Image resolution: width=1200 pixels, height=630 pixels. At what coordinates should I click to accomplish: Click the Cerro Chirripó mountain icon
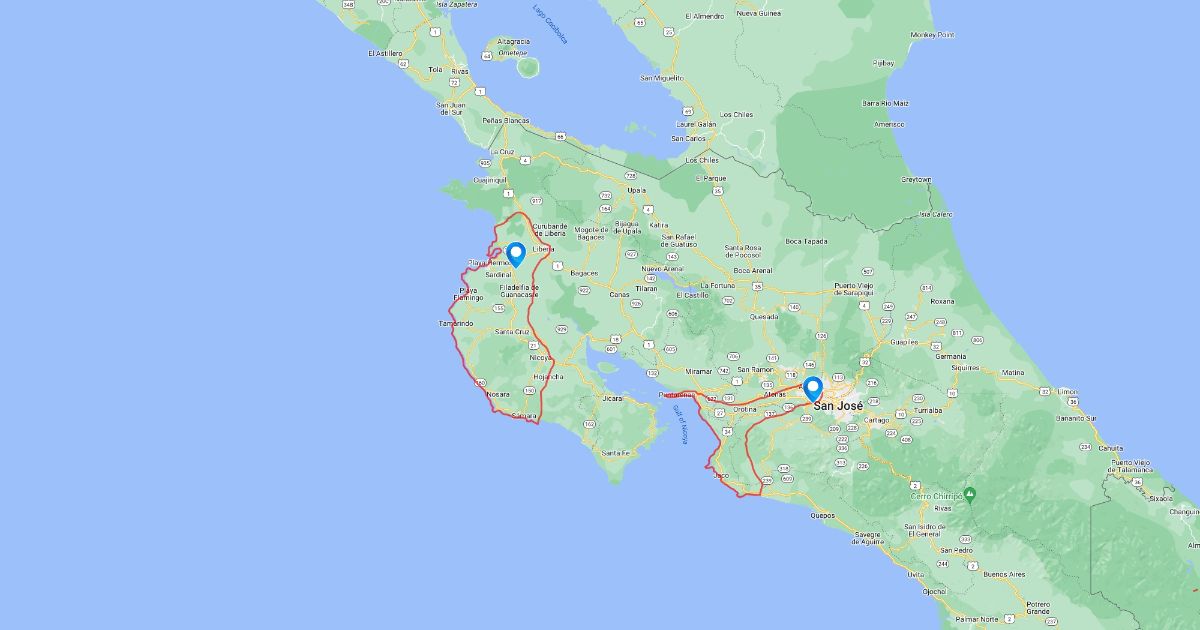pos(969,494)
